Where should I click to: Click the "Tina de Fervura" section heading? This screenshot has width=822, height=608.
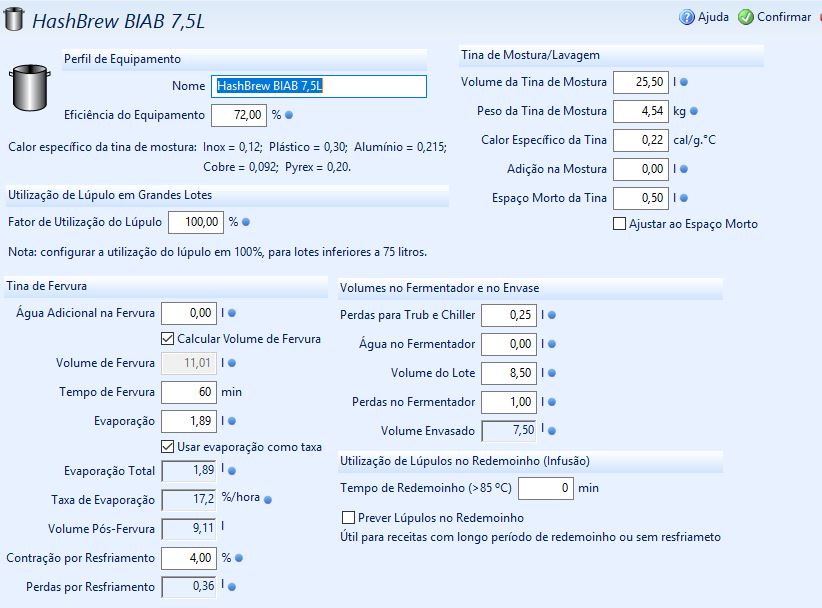pyautogui.click(x=47, y=286)
